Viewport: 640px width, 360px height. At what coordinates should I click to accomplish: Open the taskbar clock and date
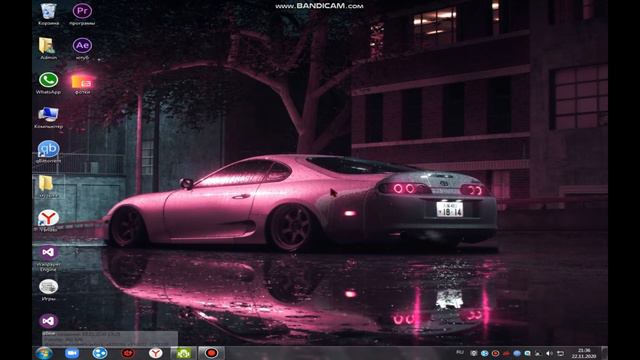pyautogui.click(x=584, y=353)
